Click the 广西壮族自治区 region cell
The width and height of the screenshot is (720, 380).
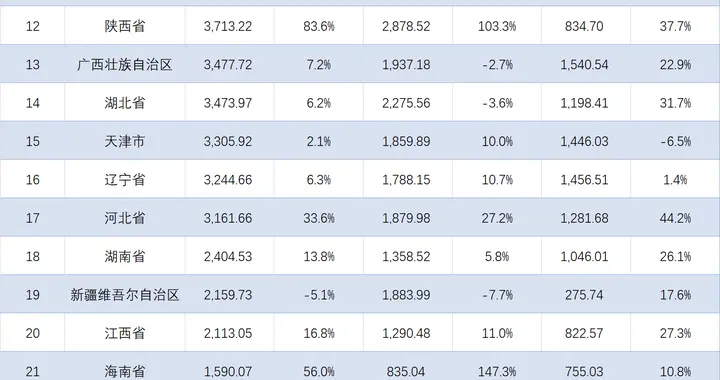tap(124, 65)
